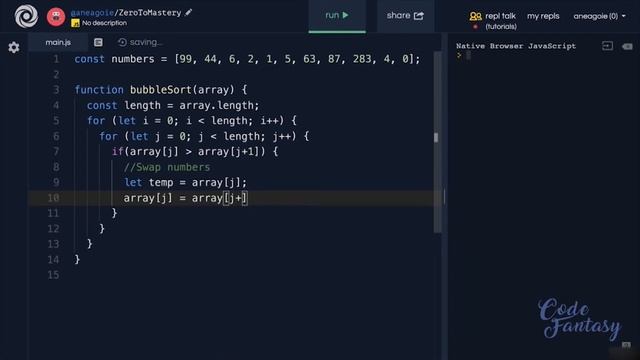640x360 pixels.
Task: Click the inner for loop with j
Action: click(x=204, y=136)
